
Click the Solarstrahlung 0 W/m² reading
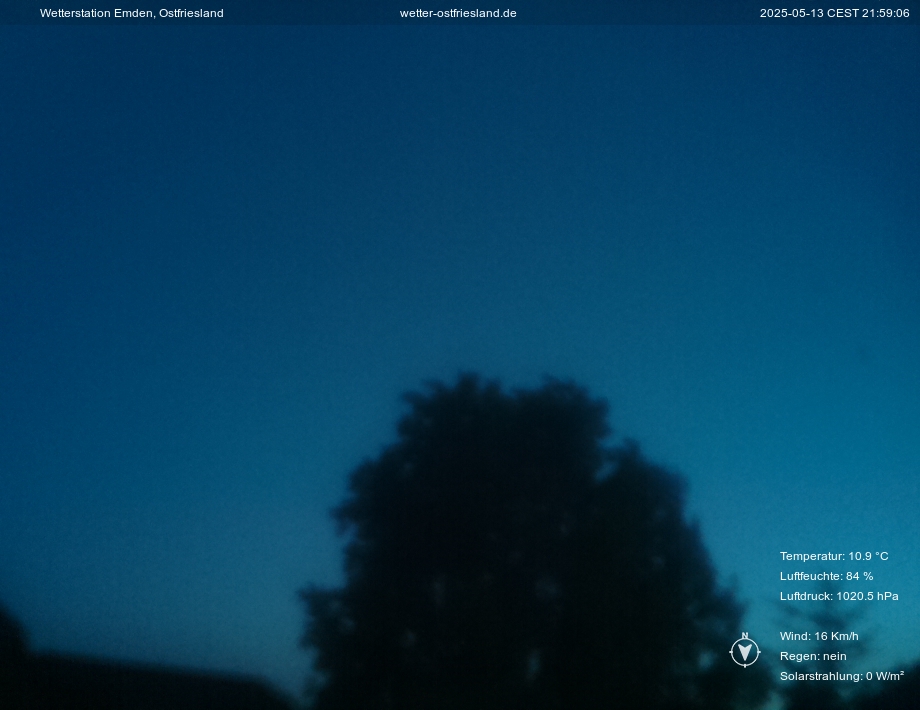coord(841,676)
